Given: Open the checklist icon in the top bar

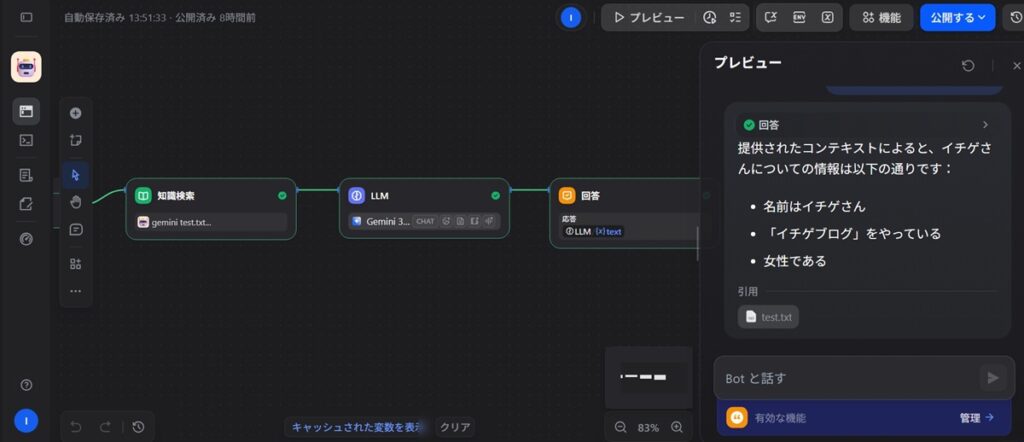Looking at the screenshot, I should coord(736,18).
